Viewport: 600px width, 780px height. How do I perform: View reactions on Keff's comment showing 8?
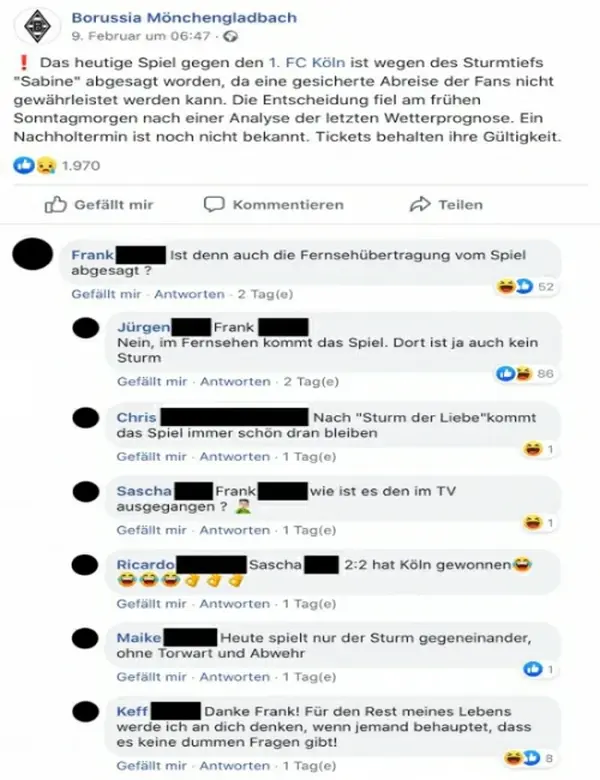pyautogui.click(x=528, y=758)
